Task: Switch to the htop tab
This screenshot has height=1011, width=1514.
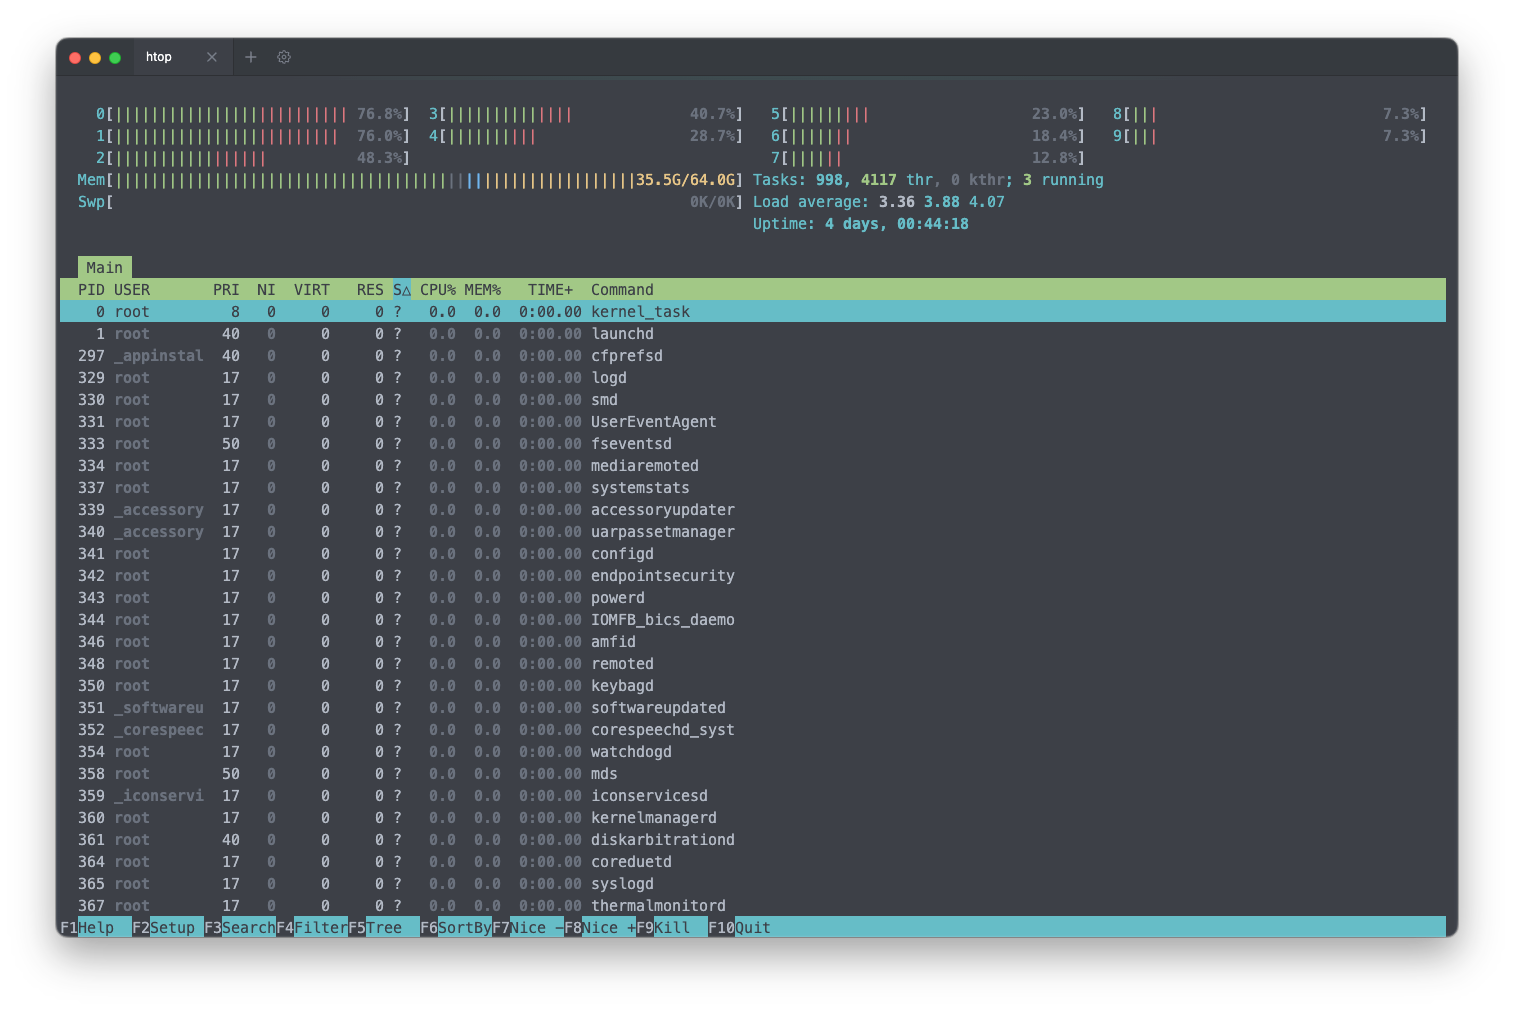Action: 159,57
